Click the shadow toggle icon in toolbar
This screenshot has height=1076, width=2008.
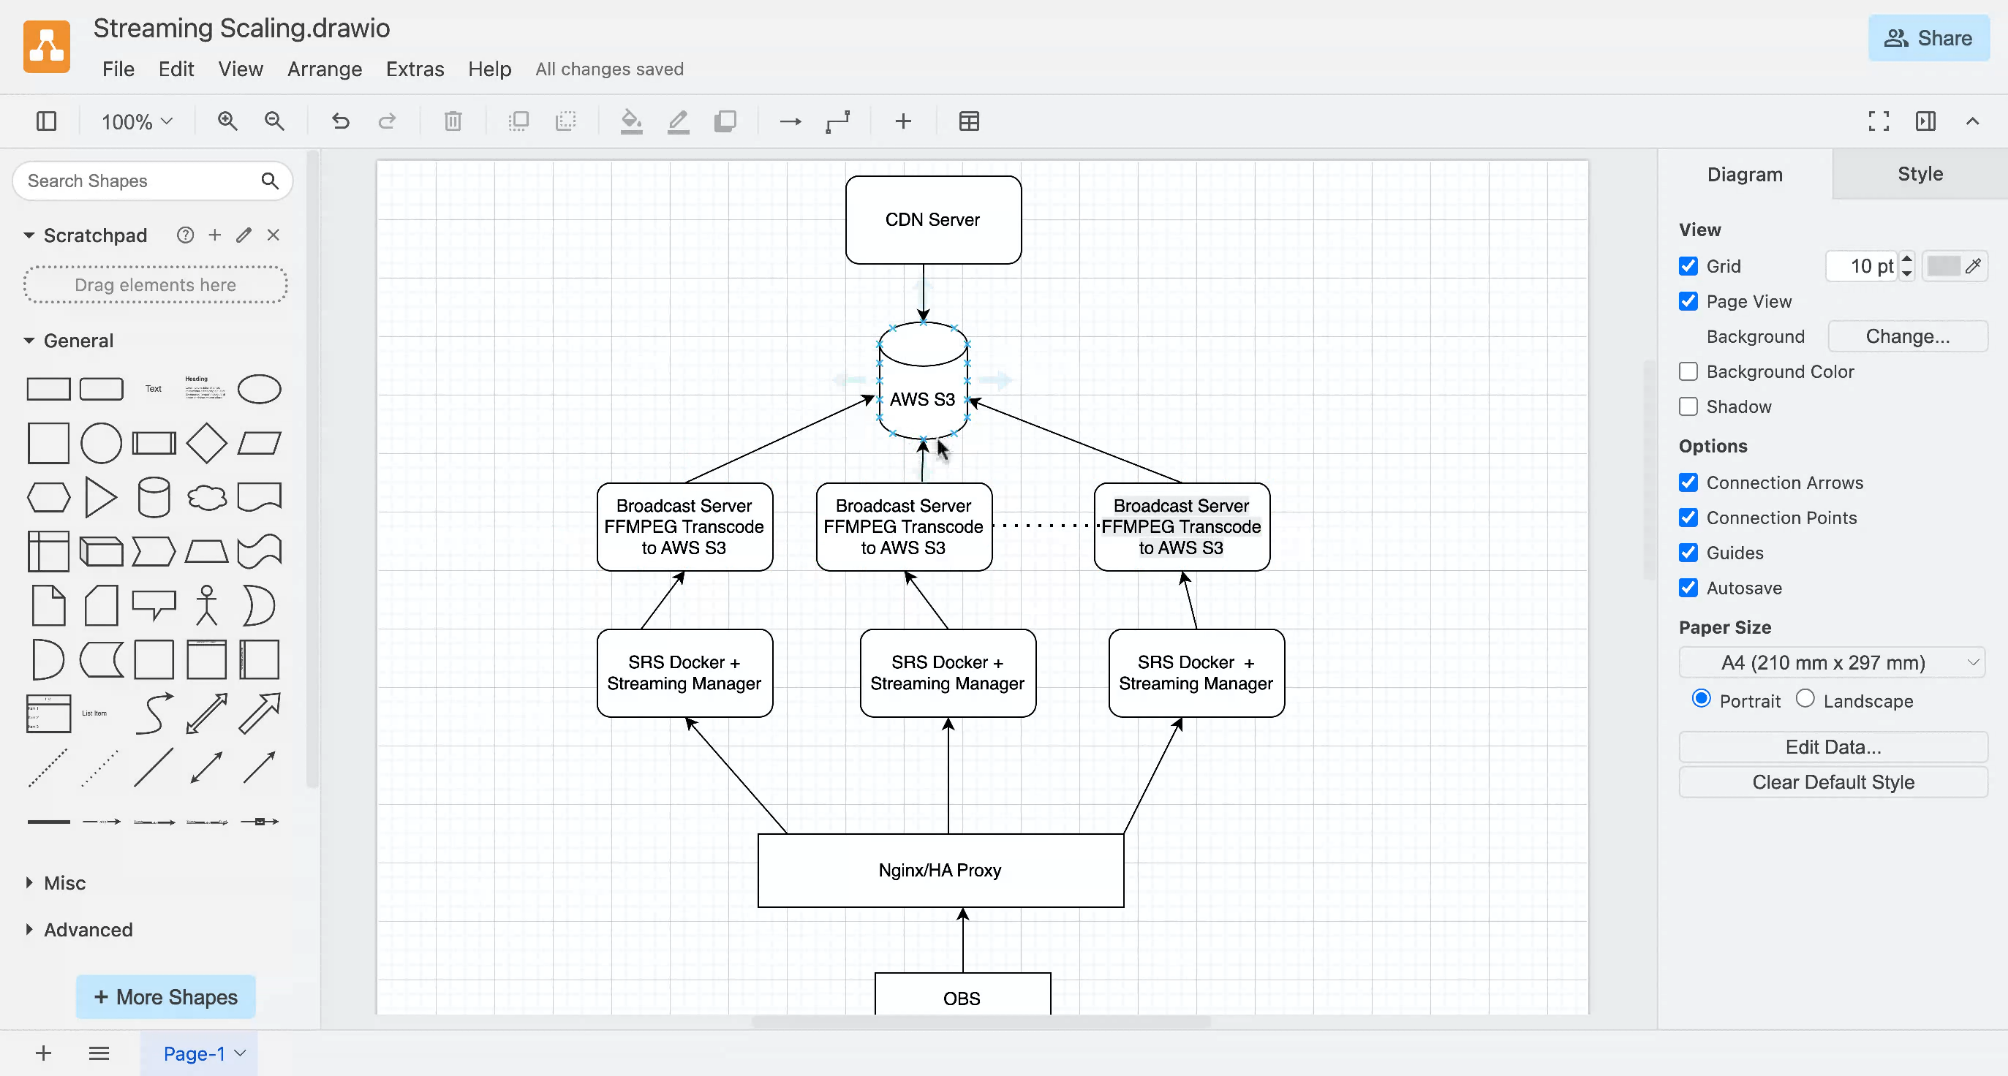[725, 121]
